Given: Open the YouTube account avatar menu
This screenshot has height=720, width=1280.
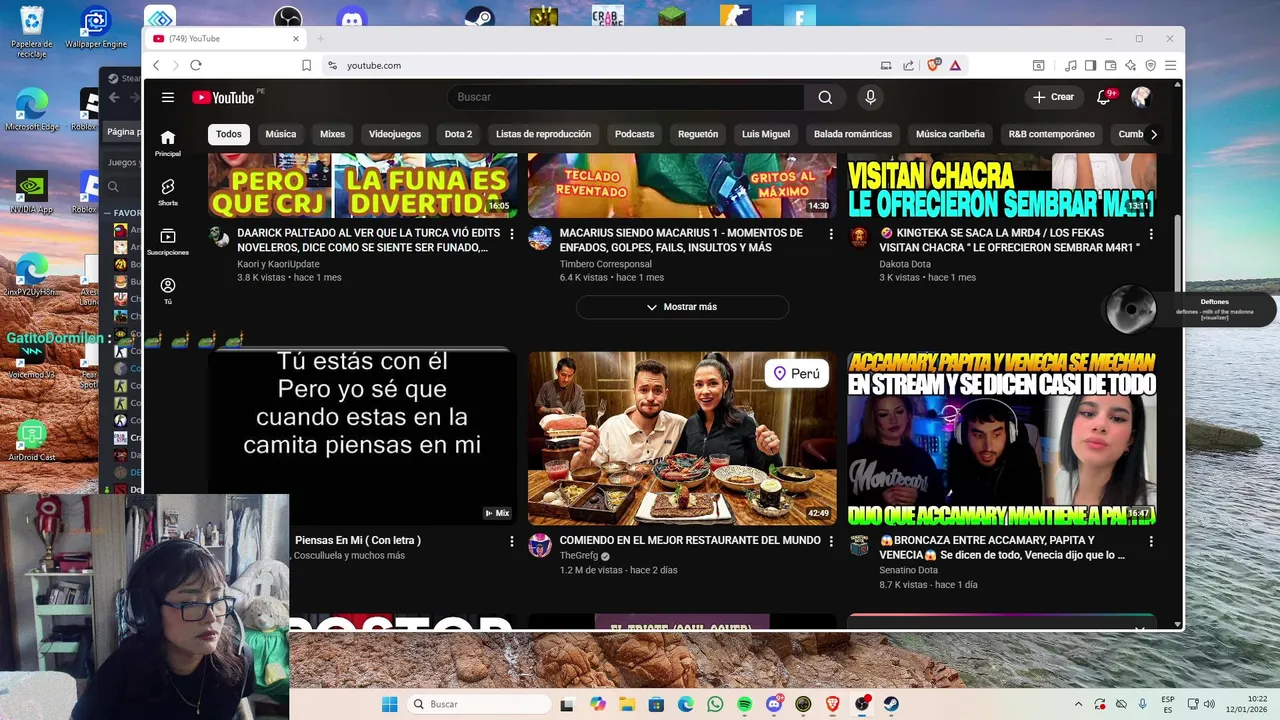Looking at the screenshot, I should pos(1141,97).
